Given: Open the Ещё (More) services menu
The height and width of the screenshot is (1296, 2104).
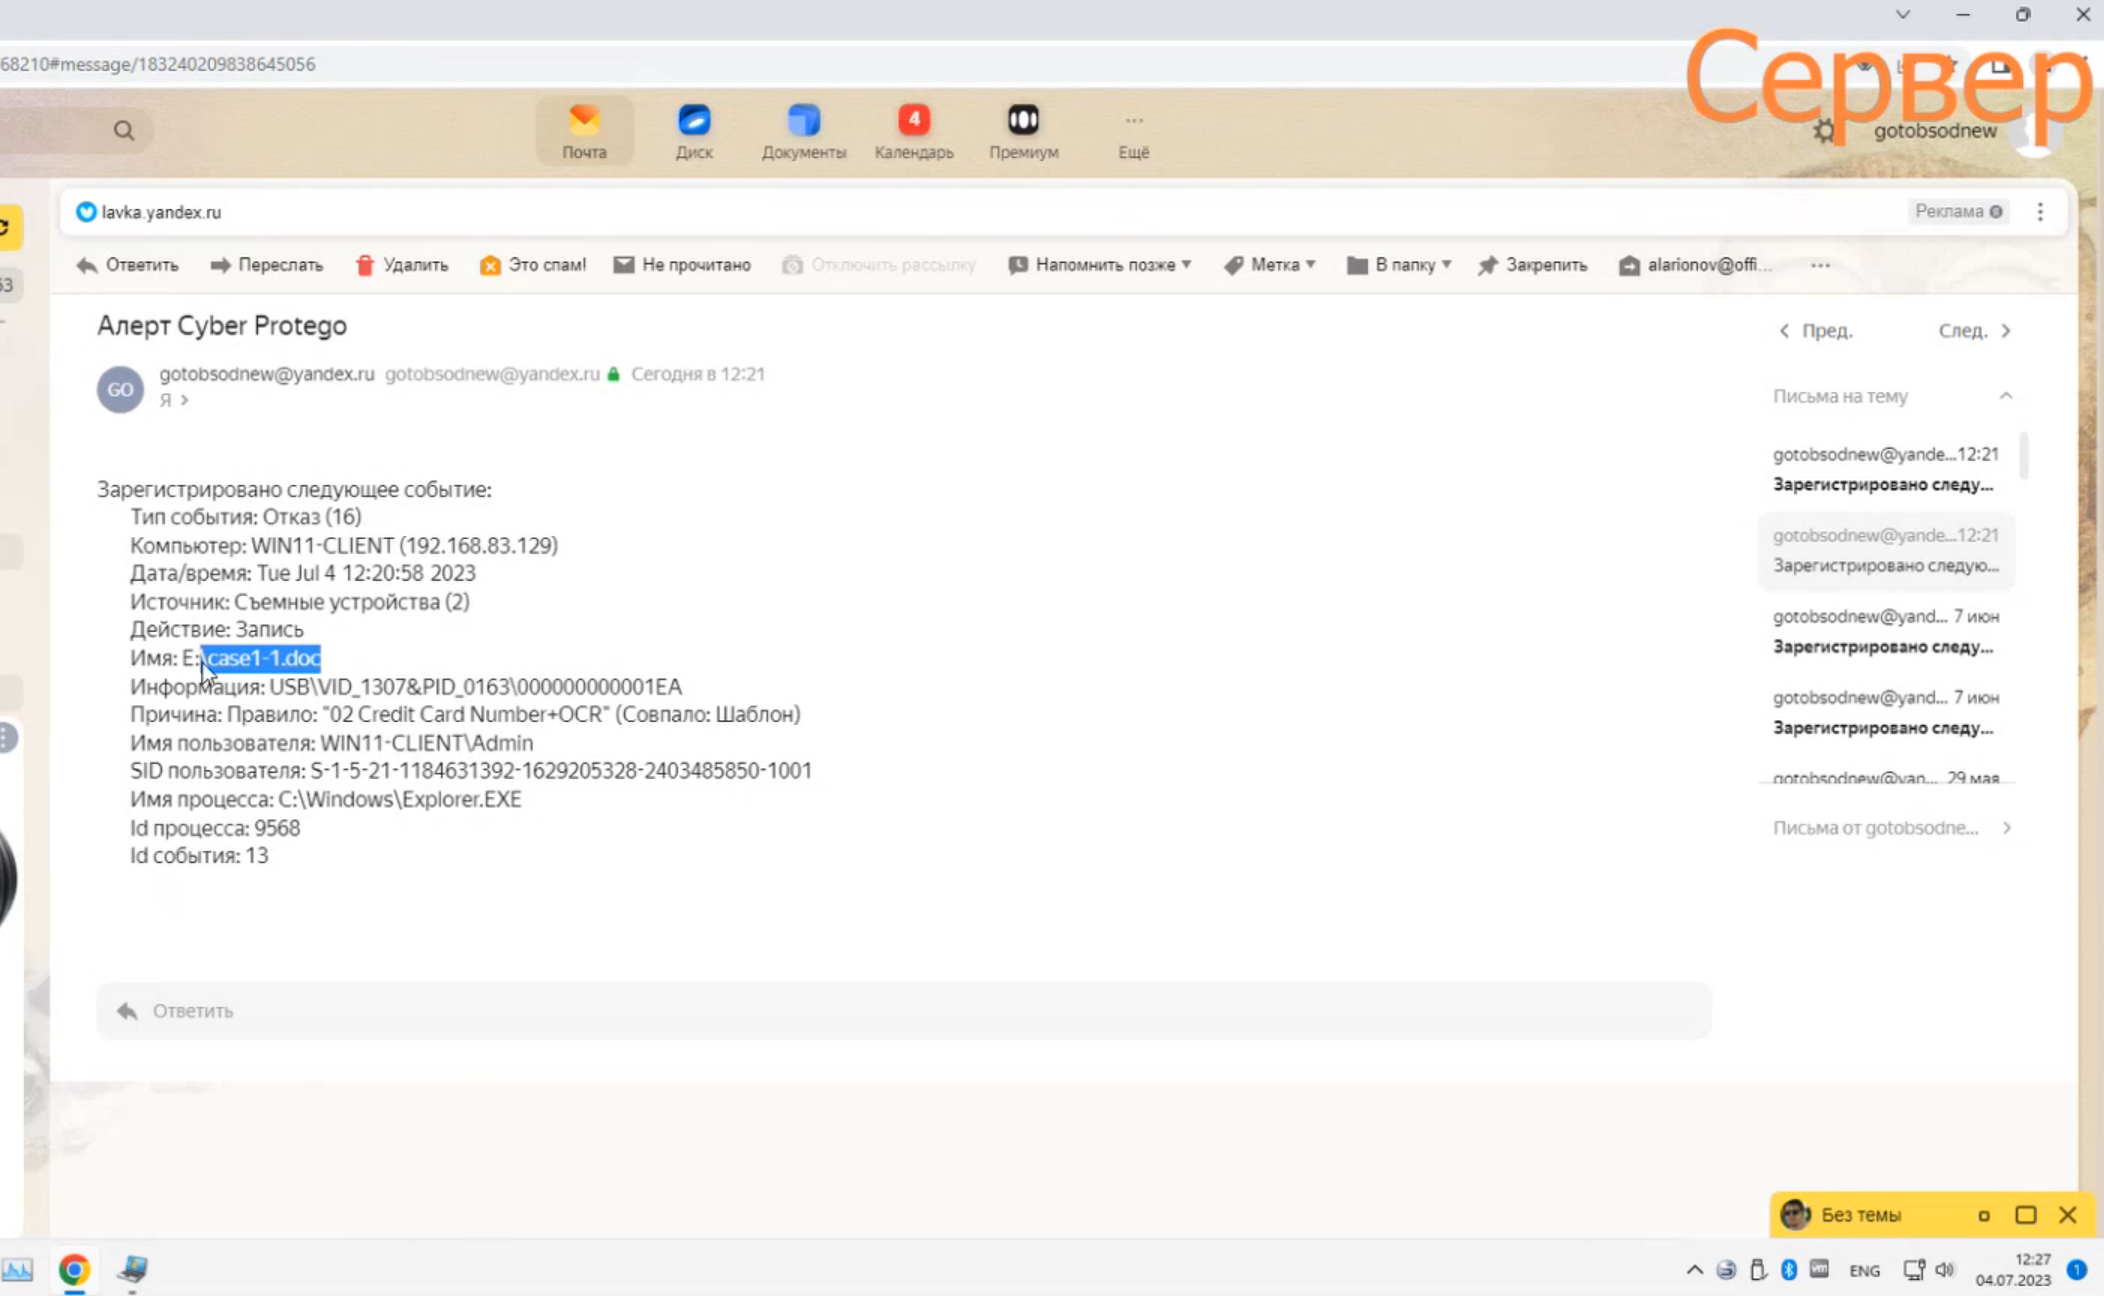Looking at the screenshot, I should 1133,131.
